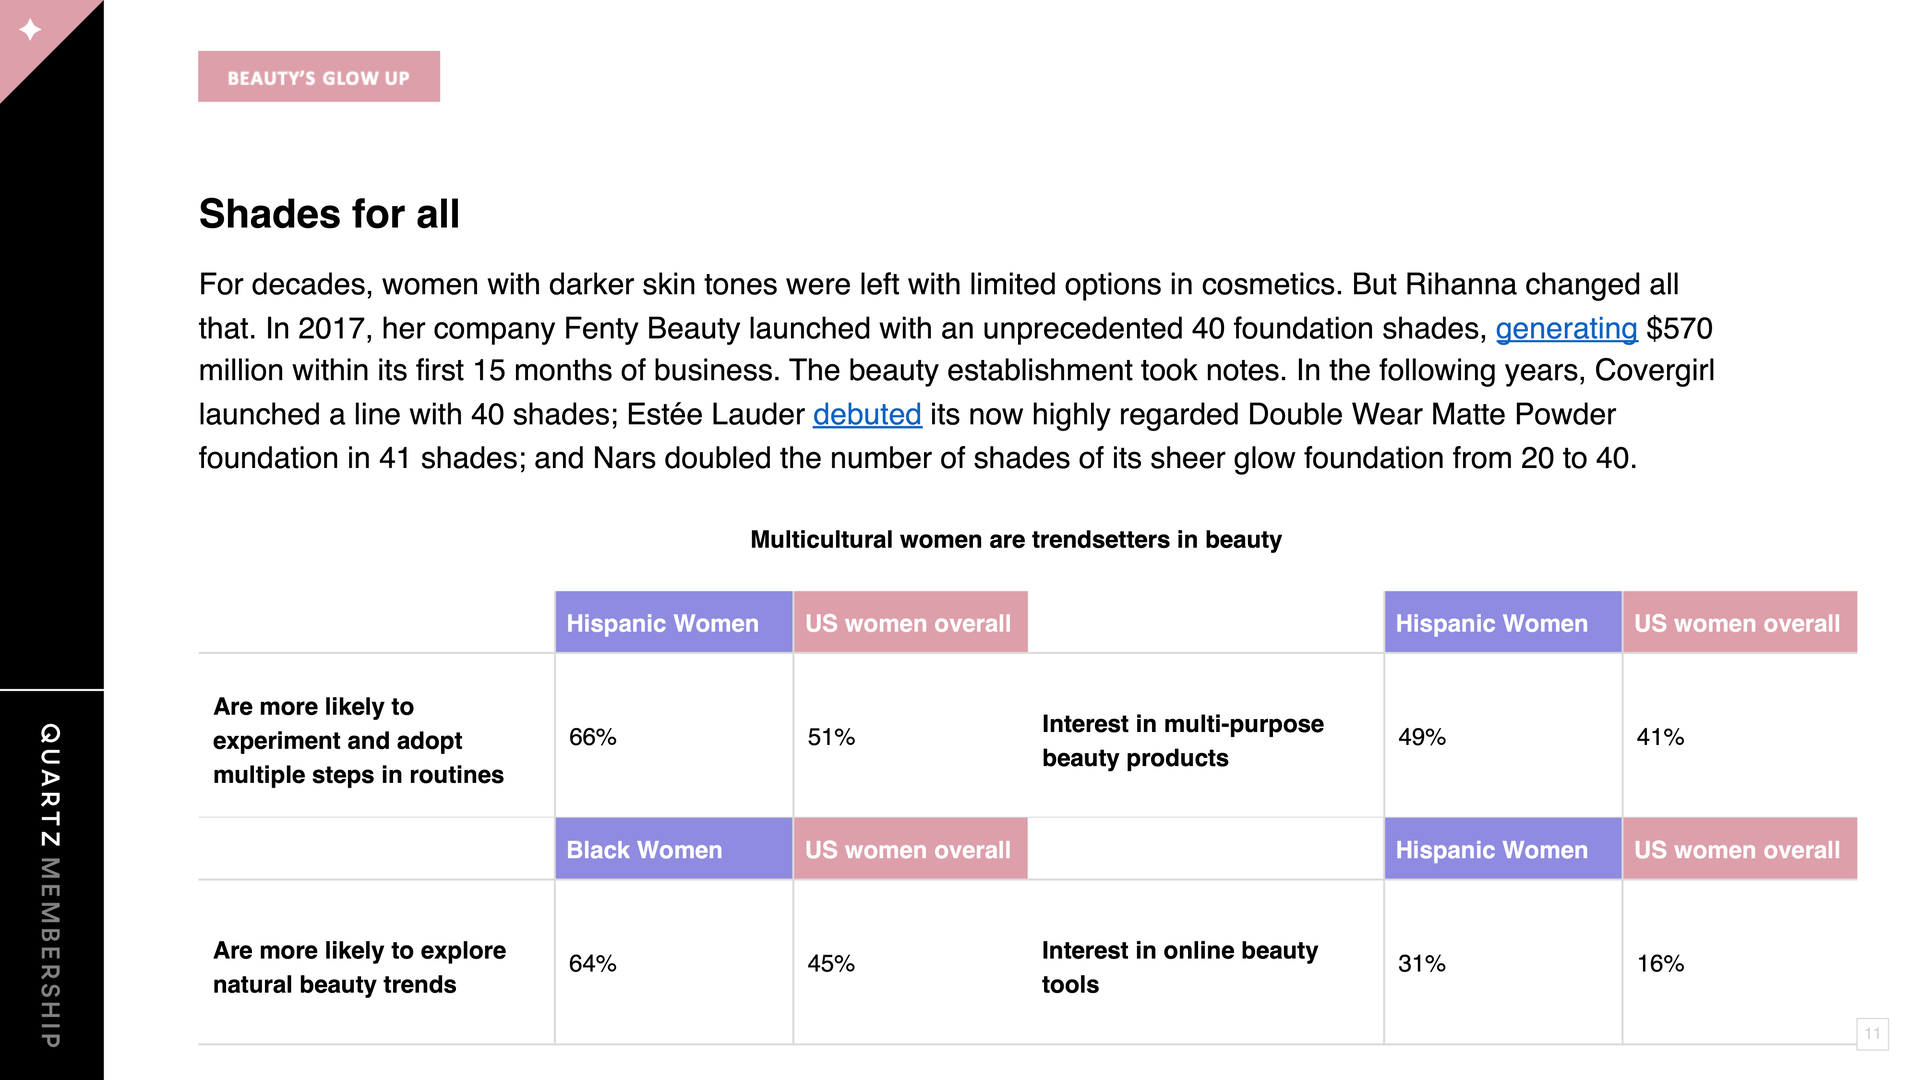Select the 16% US women overall cell
Viewport: 1920px width, 1080px height.
[1740, 963]
